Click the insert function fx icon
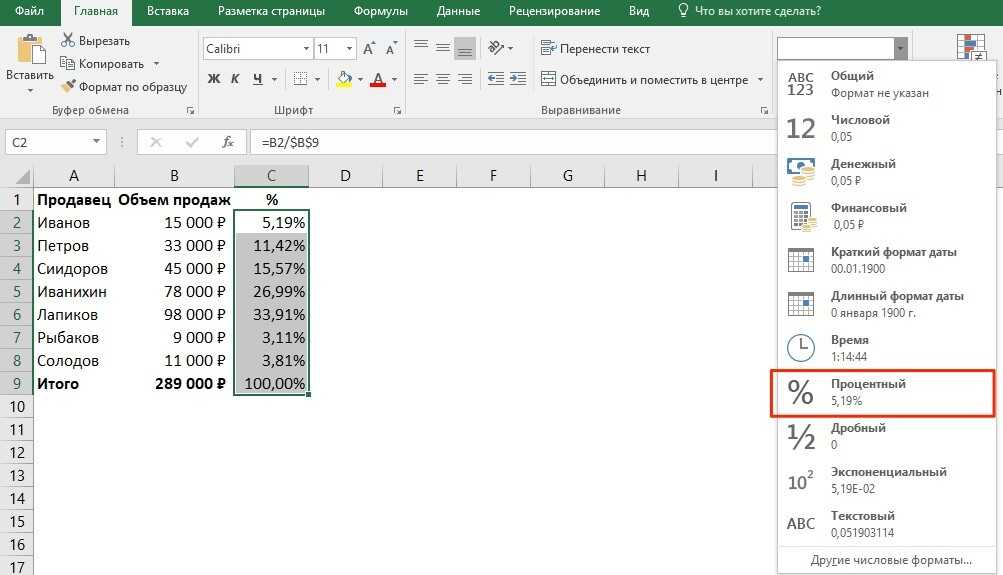Screen dimensions: 1003x575 tap(228, 142)
